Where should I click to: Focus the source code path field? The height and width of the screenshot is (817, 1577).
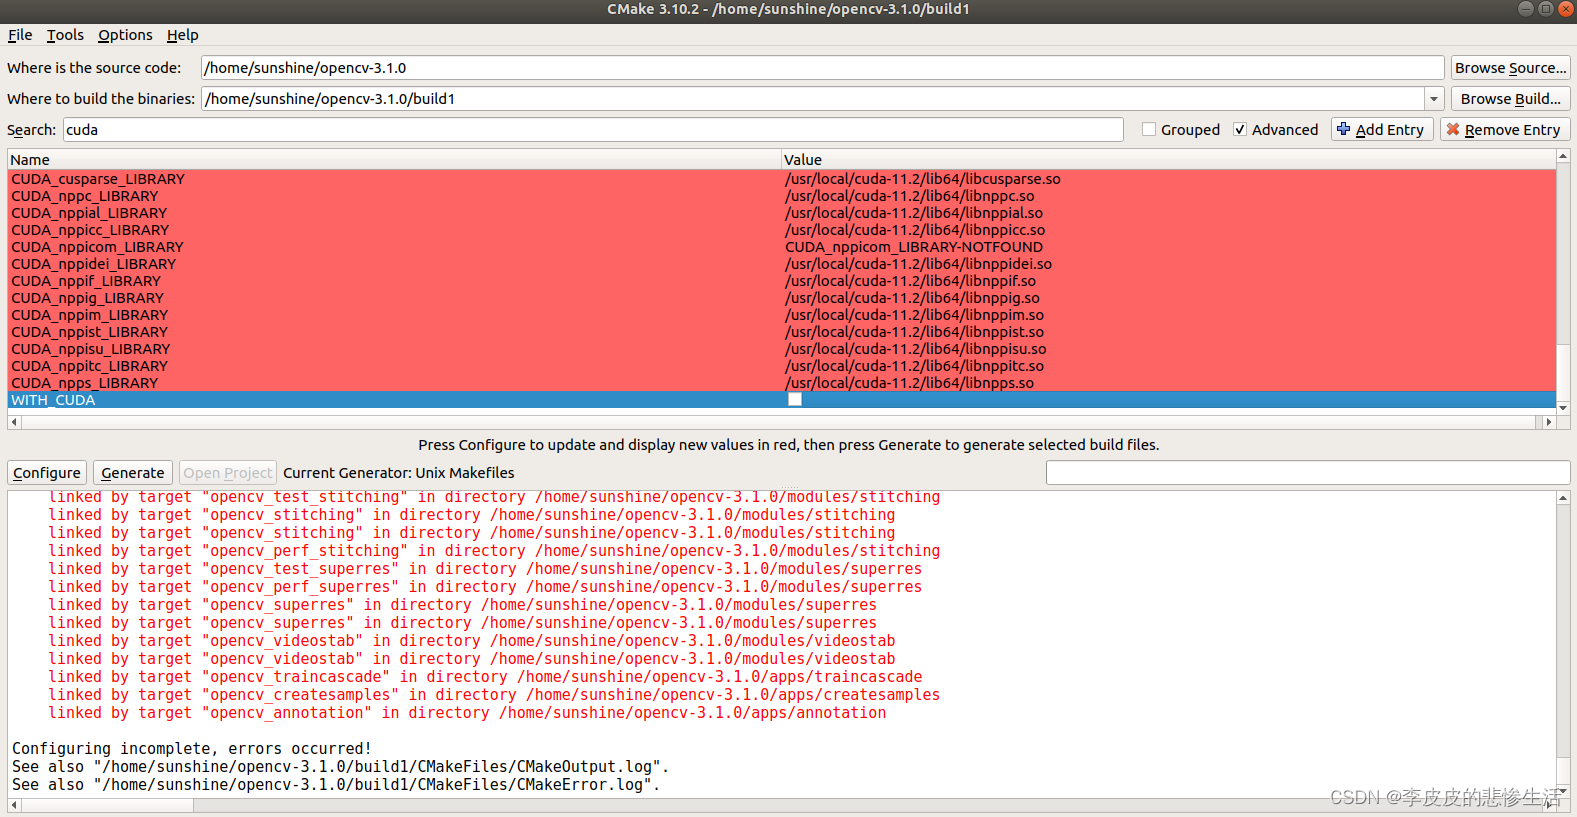[822, 68]
